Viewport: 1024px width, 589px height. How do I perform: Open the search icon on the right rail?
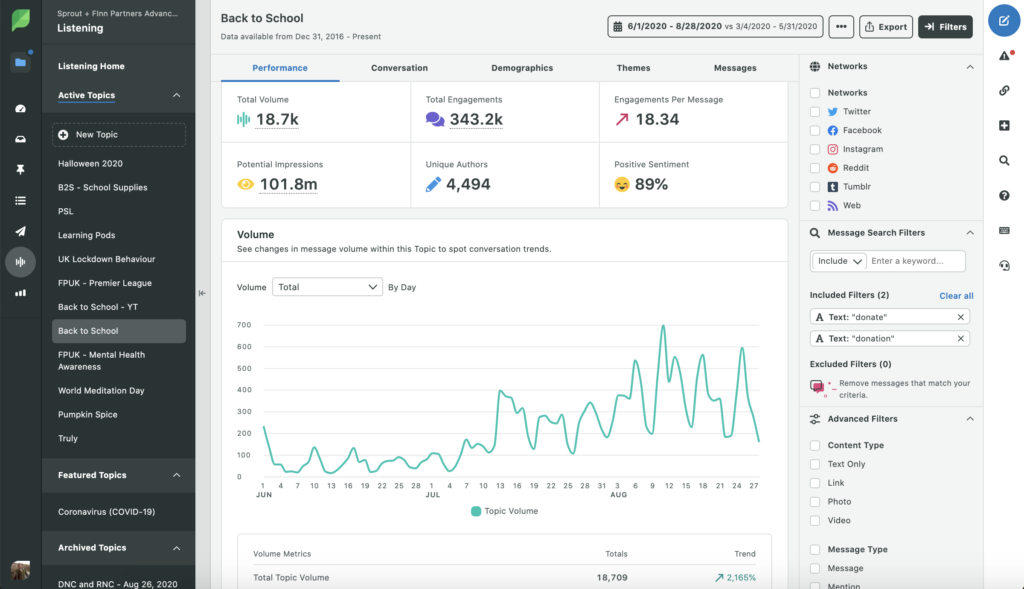click(1004, 160)
